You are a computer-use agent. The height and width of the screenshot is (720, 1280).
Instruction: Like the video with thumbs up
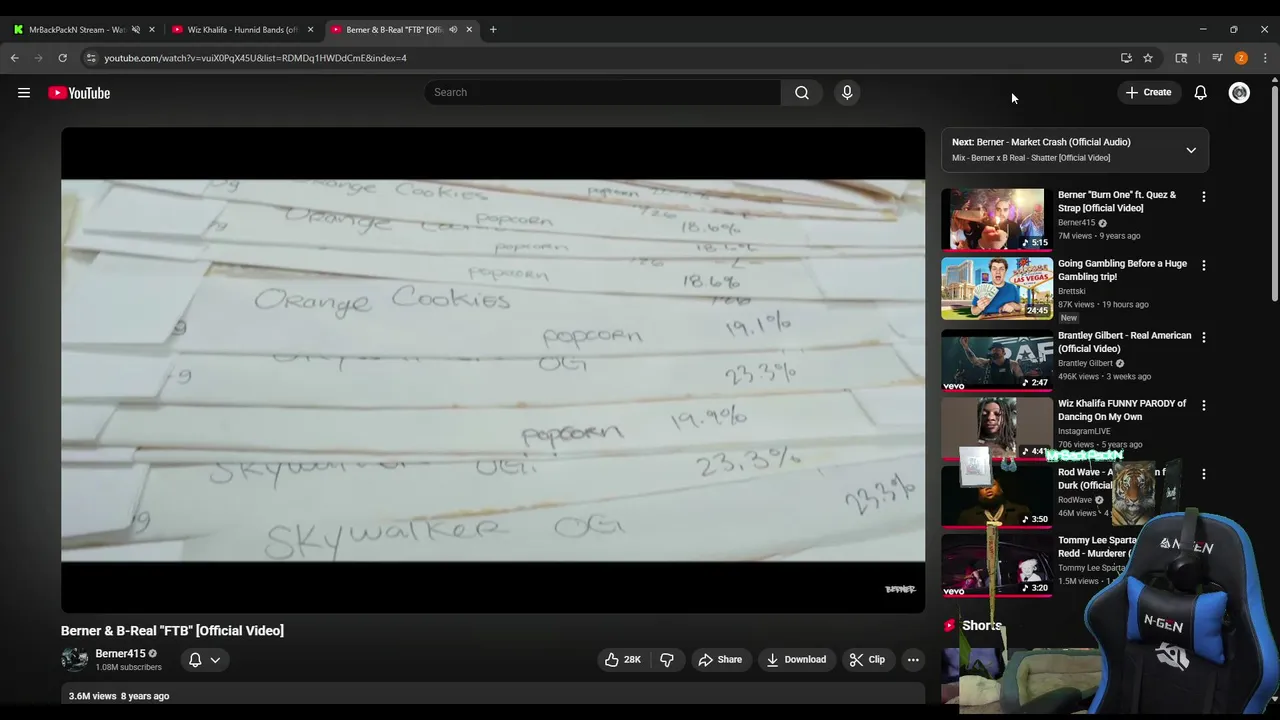pos(621,660)
